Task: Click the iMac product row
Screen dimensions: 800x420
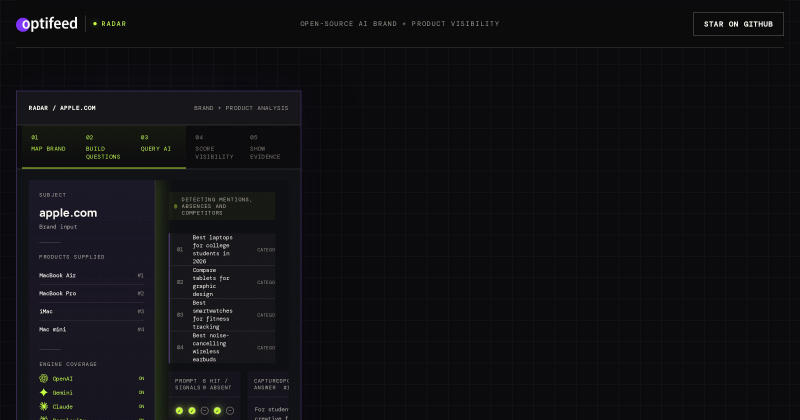Action: coord(91,311)
